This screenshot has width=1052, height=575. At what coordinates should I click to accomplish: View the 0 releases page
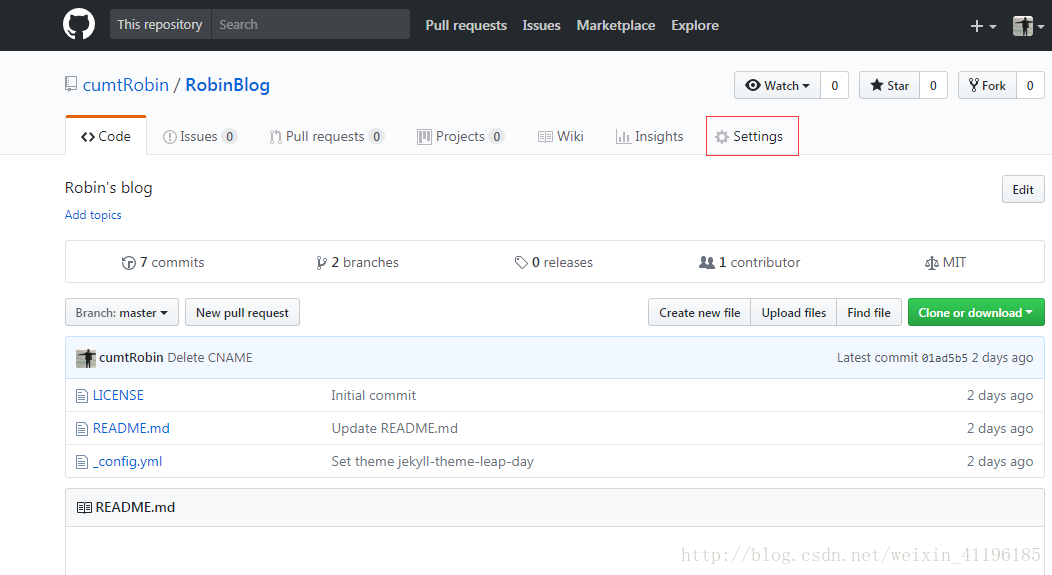(x=554, y=262)
